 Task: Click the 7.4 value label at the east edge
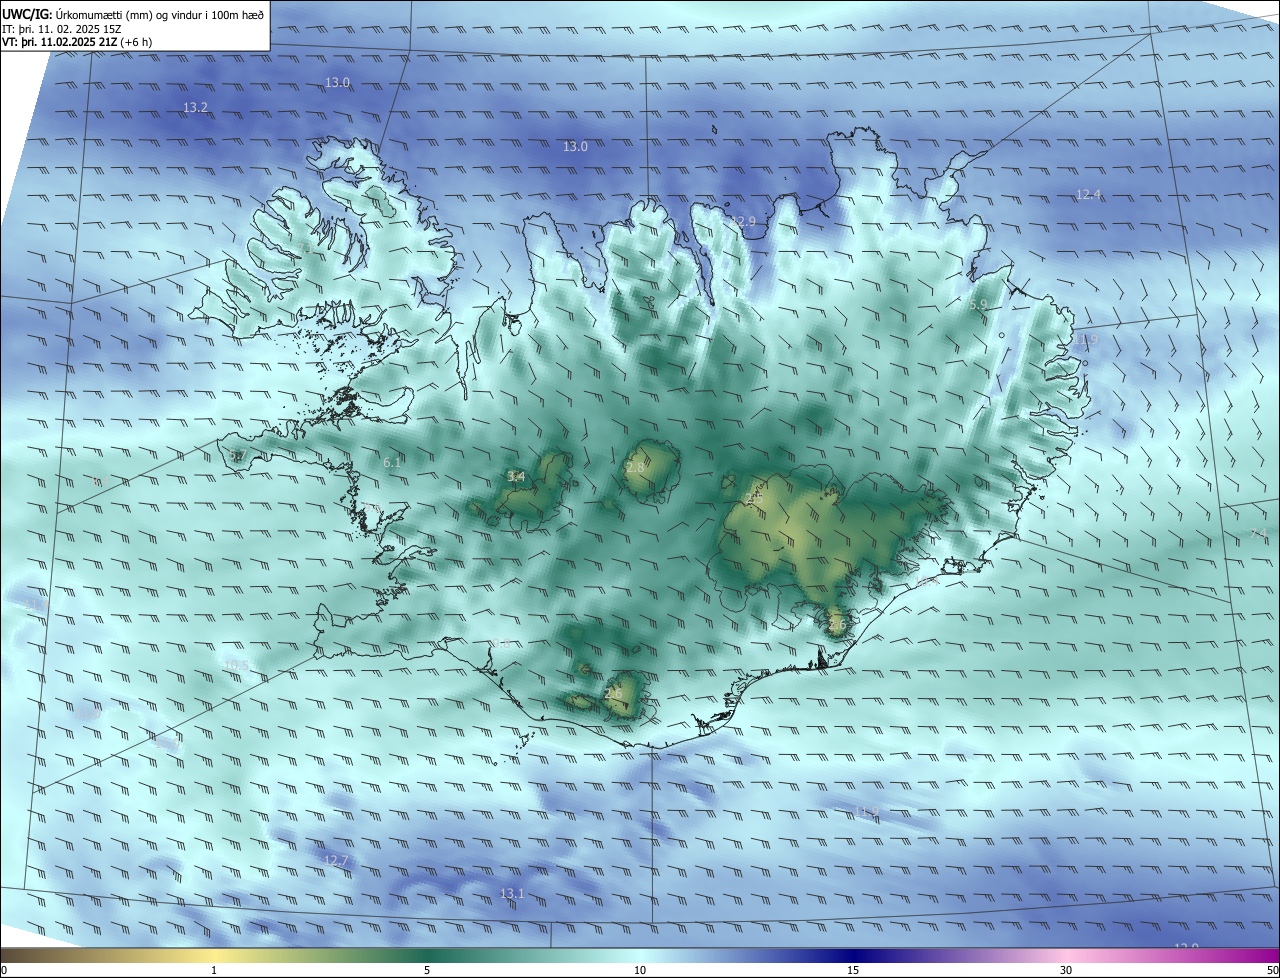pos(1258,533)
